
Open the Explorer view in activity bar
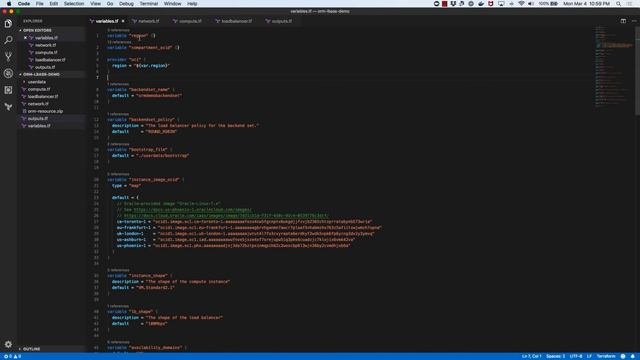pyautogui.click(x=8, y=24)
